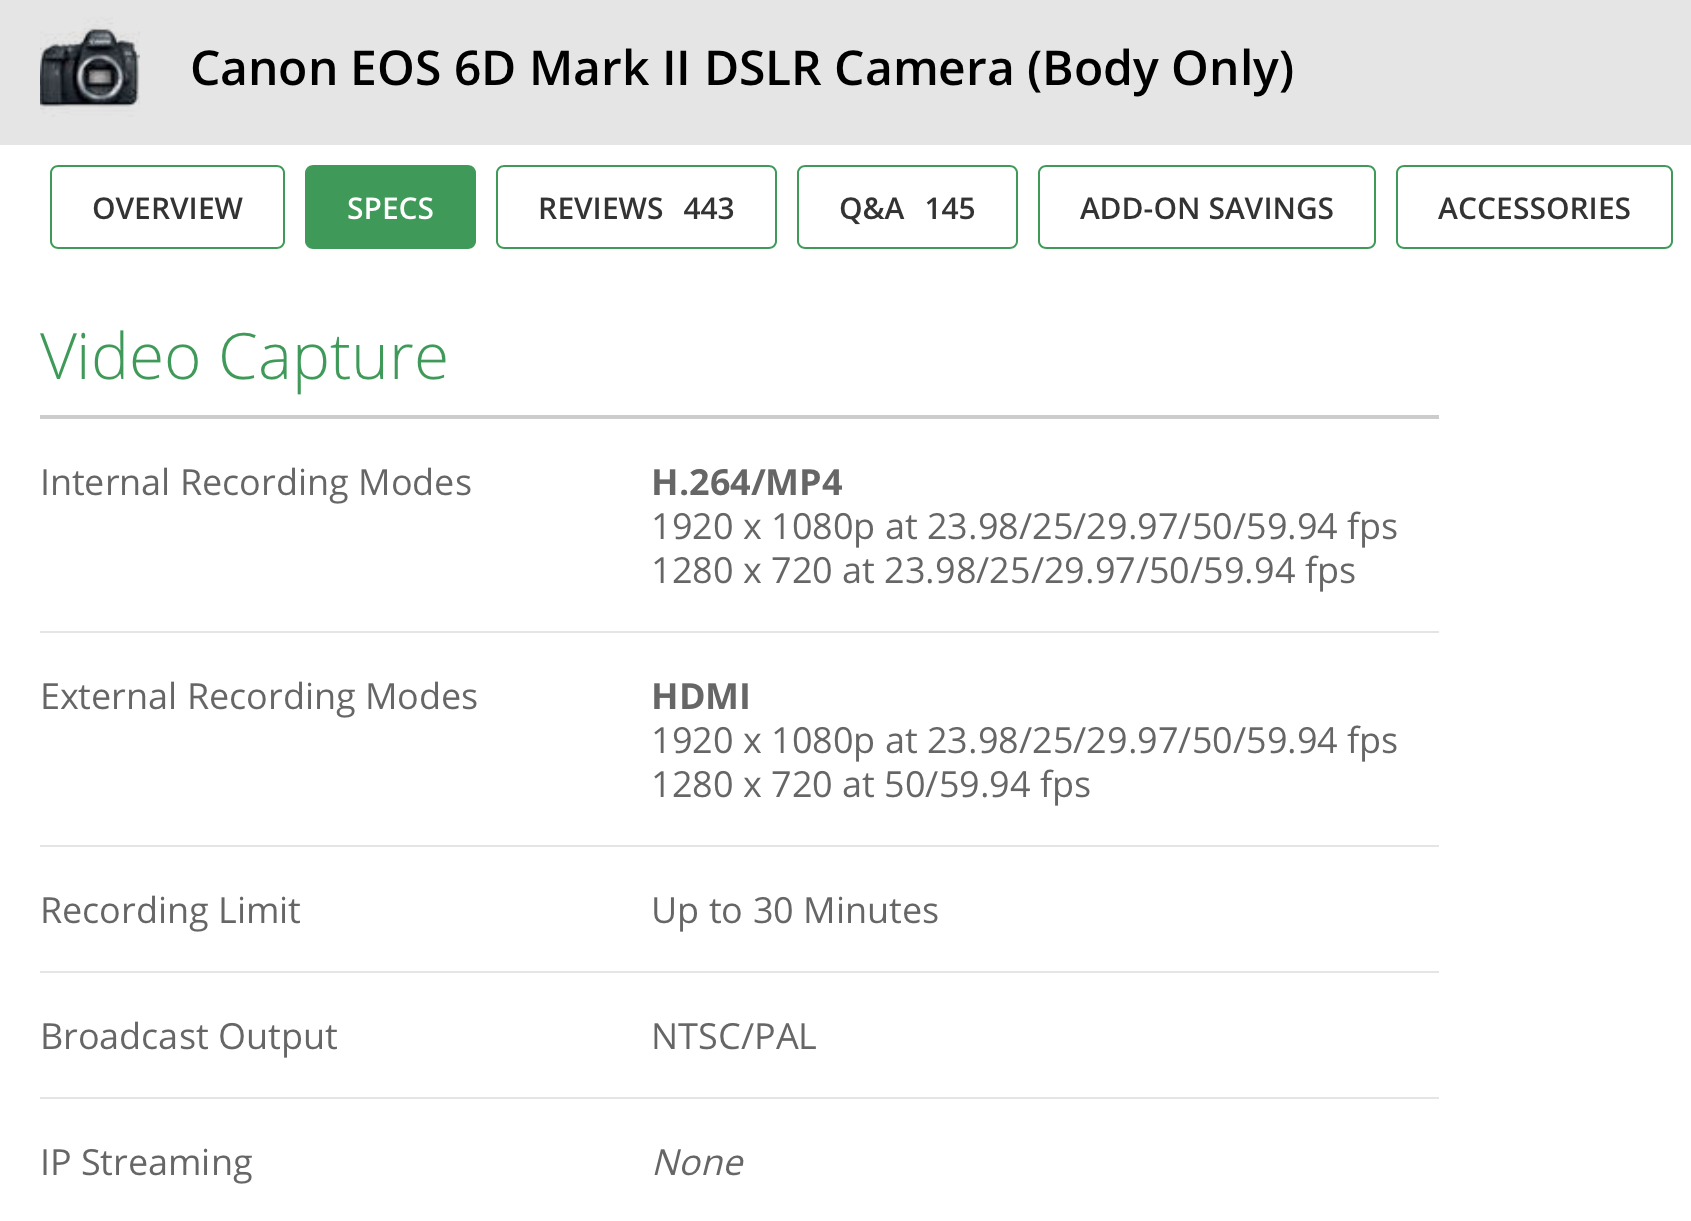Click the IP Streaming None value
This screenshot has width=1691, height=1221.
point(698,1163)
